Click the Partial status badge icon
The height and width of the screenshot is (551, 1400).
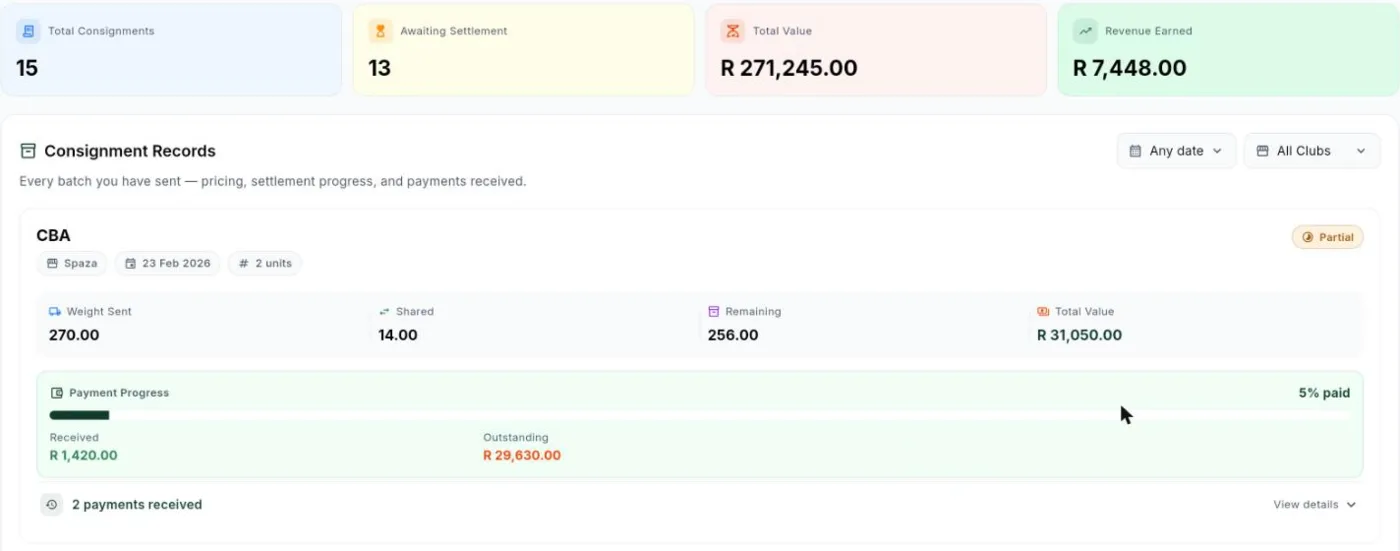[x=1308, y=238]
